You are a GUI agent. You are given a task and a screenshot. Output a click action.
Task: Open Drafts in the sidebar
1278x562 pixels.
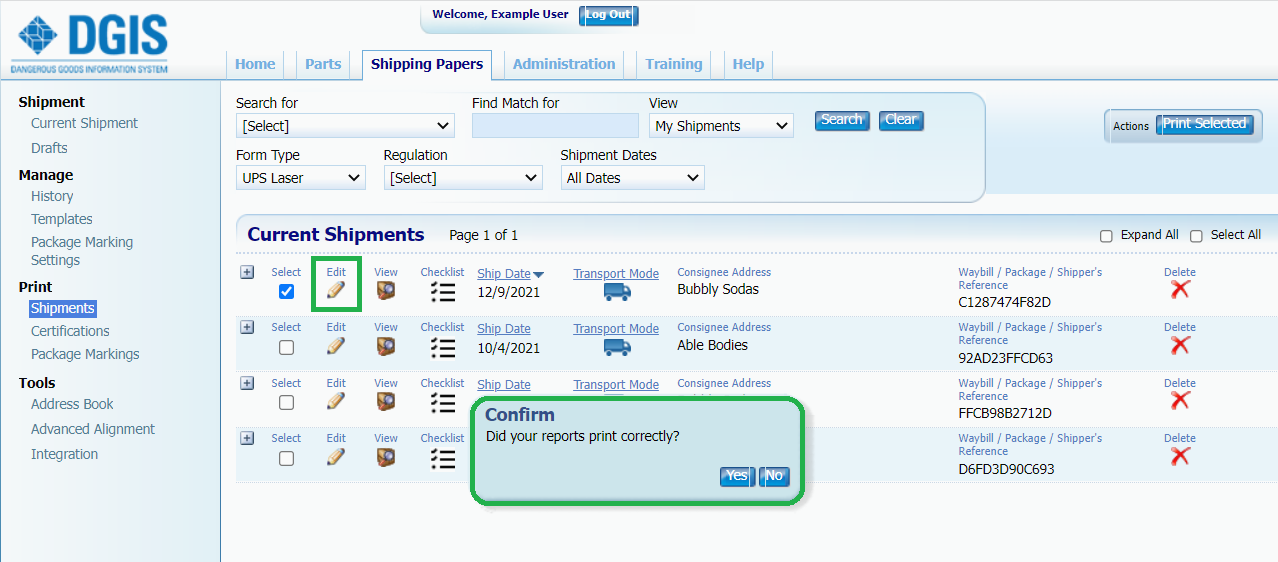point(49,148)
